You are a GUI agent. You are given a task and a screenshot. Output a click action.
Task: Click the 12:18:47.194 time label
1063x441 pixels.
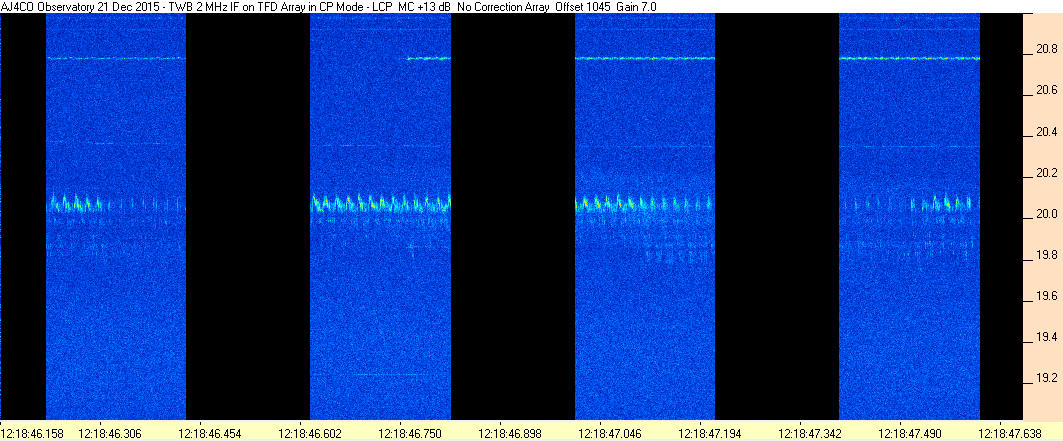(x=709, y=432)
